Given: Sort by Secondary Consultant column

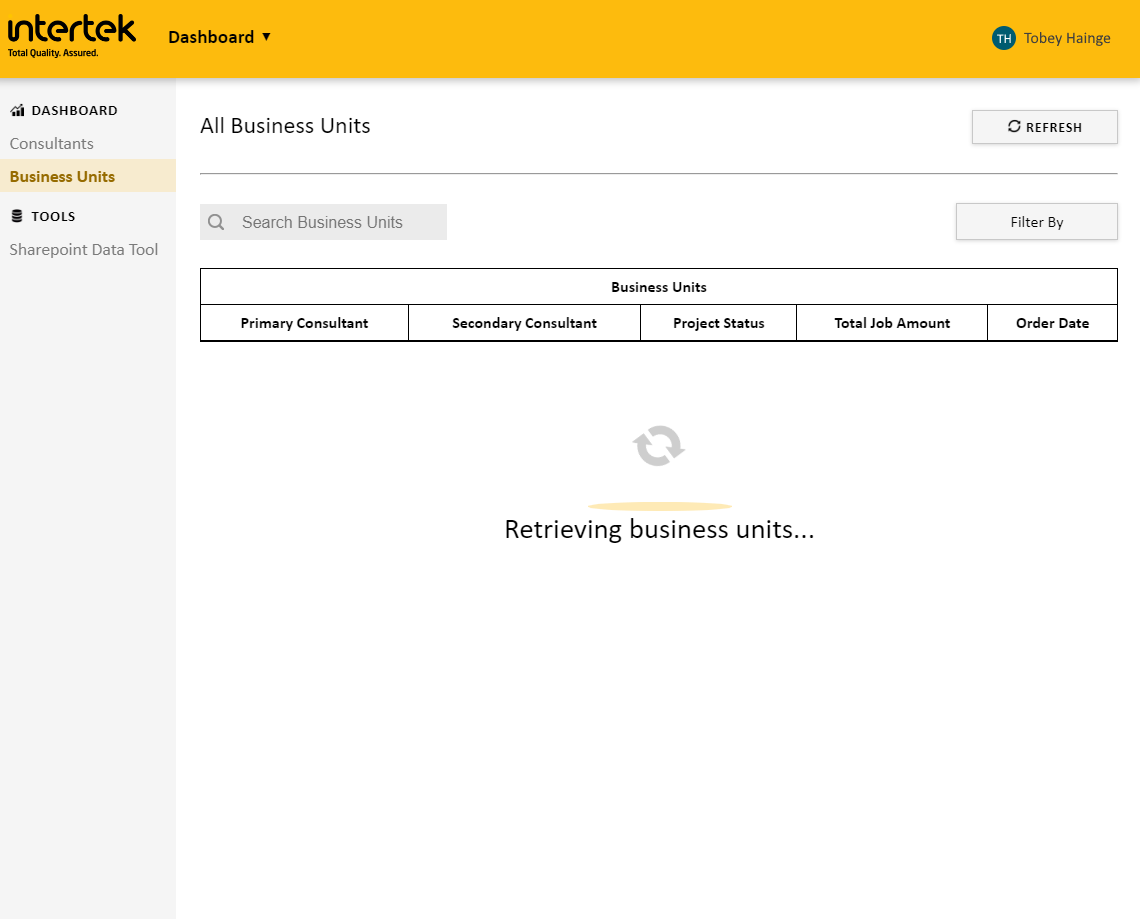Looking at the screenshot, I should click(x=524, y=323).
